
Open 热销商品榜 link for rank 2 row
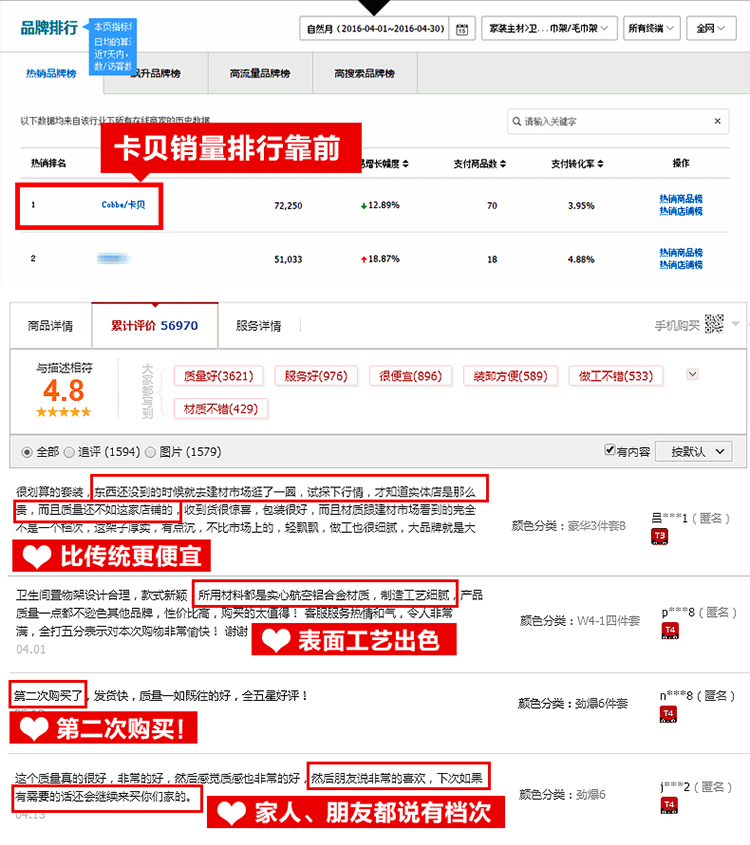[x=681, y=253]
